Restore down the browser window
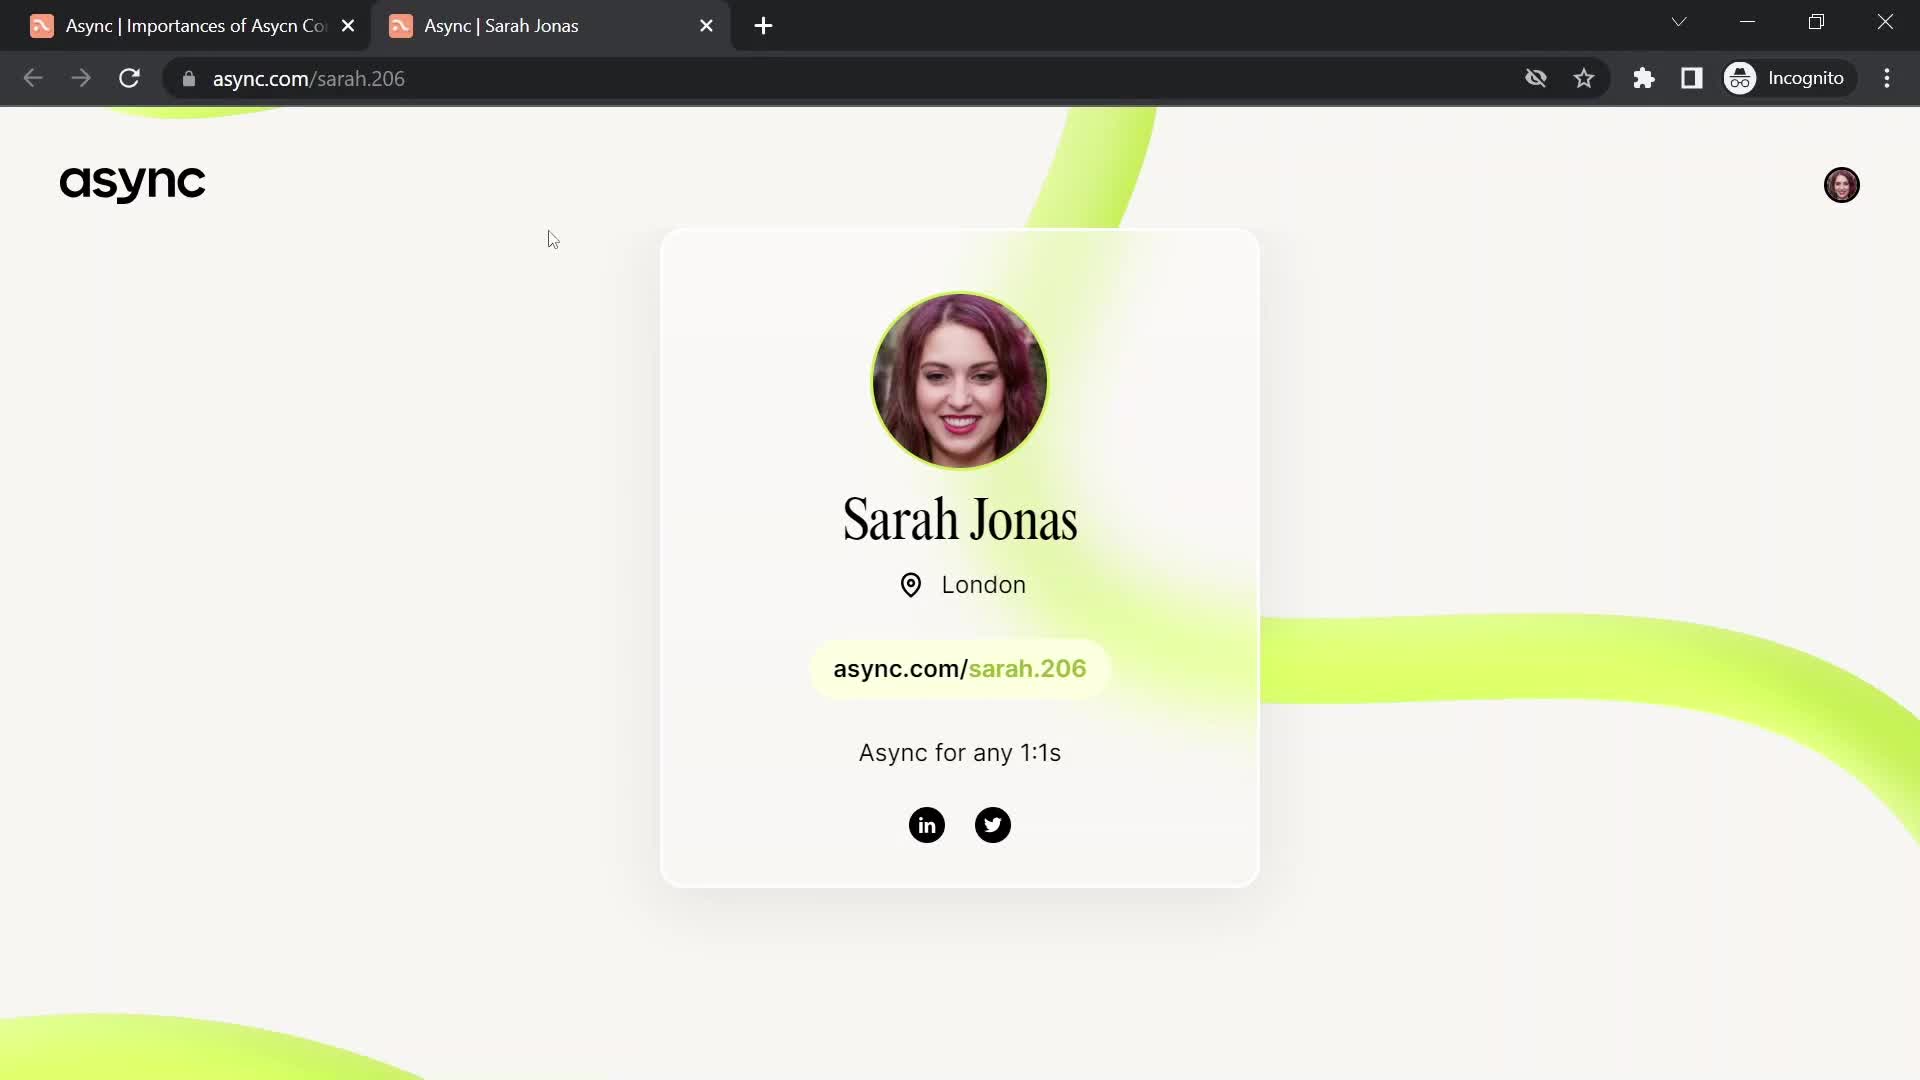1920x1080 pixels. point(1816,22)
